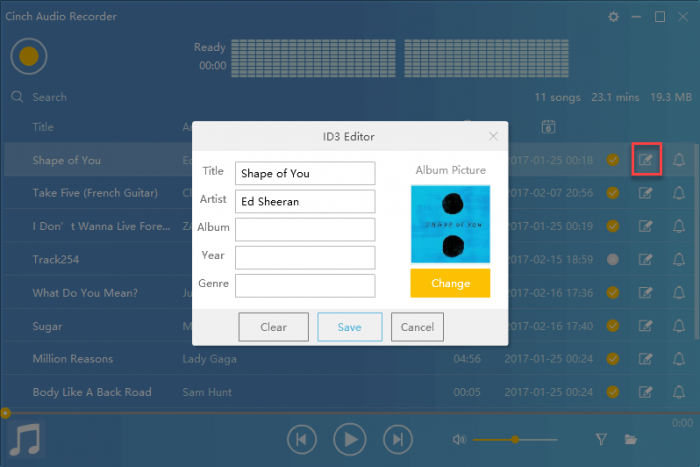Click the song list vertical scrollbar
Image resolution: width=700 pixels, height=467 pixels.
[x=697, y=241]
